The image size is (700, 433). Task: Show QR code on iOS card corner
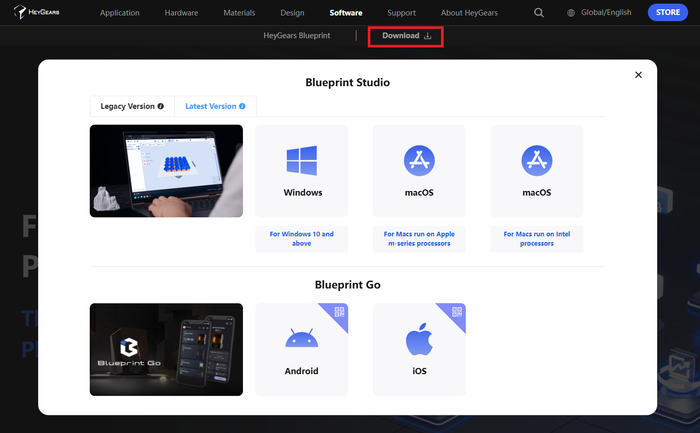point(456,312)
